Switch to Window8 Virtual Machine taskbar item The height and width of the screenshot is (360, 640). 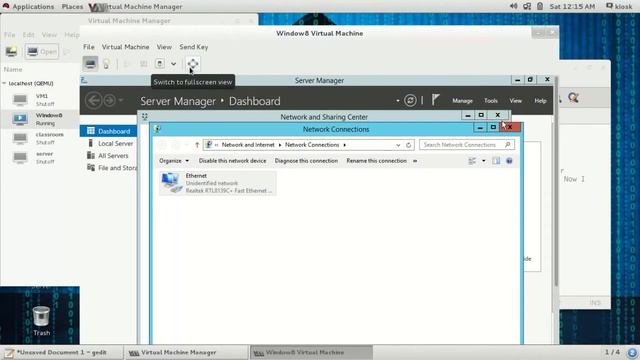tap(311, 352)
